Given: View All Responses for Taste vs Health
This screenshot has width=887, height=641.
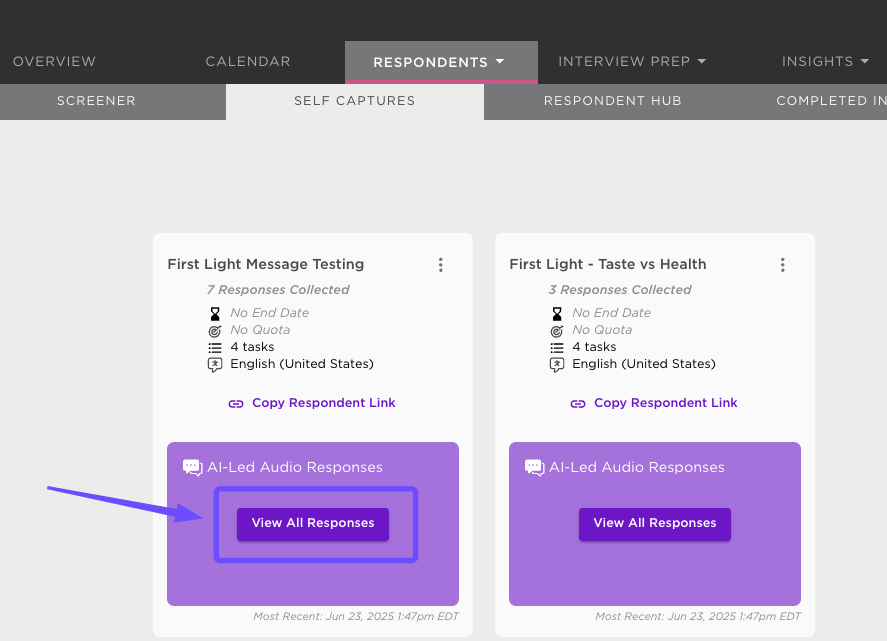Looking at the screenshot, I should (x=655, y=524).
